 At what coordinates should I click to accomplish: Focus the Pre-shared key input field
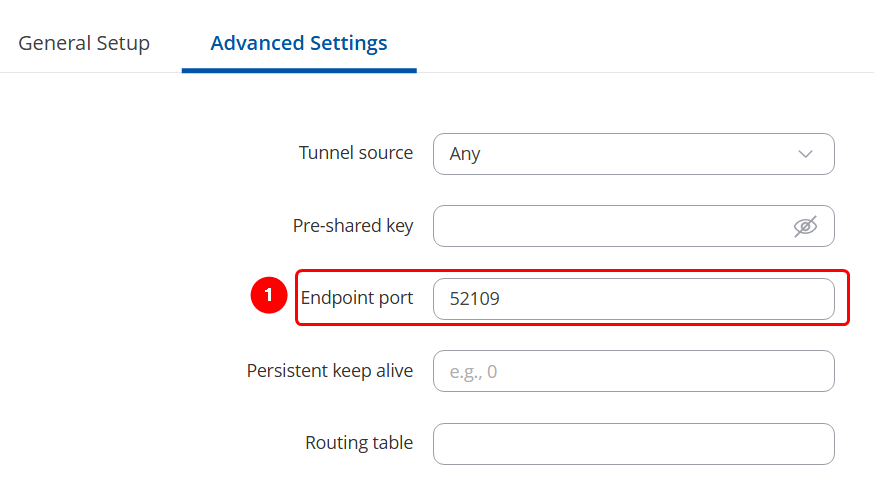pos(610,226)
